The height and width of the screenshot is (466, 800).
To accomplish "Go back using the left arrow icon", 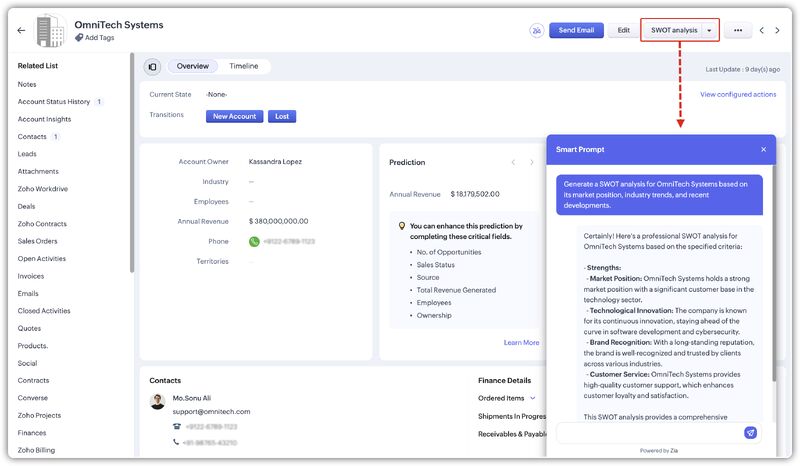I will (21, 31).
